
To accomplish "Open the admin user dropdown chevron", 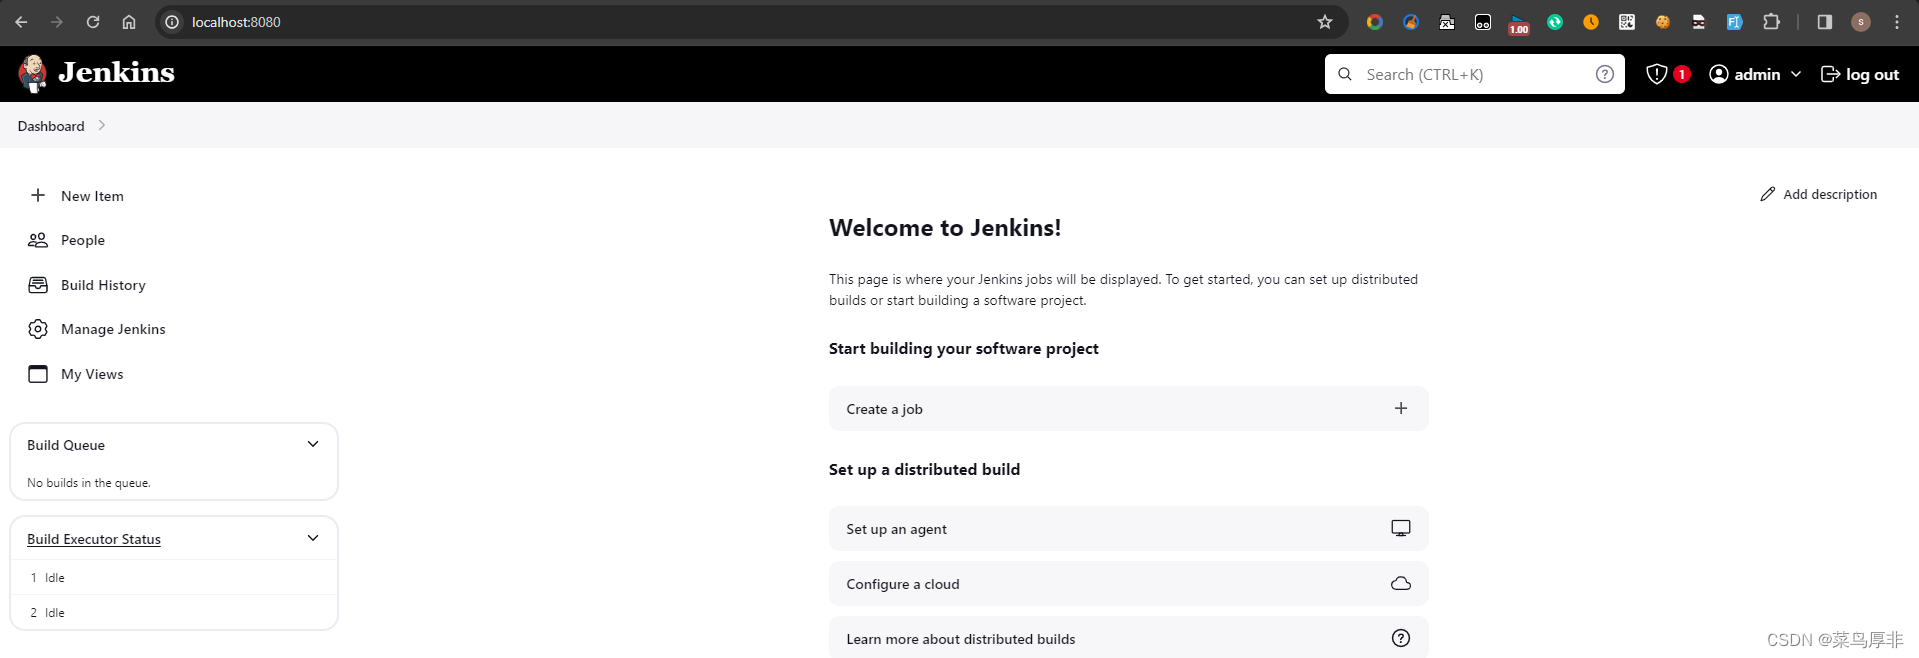I will tap(1796, 74).
